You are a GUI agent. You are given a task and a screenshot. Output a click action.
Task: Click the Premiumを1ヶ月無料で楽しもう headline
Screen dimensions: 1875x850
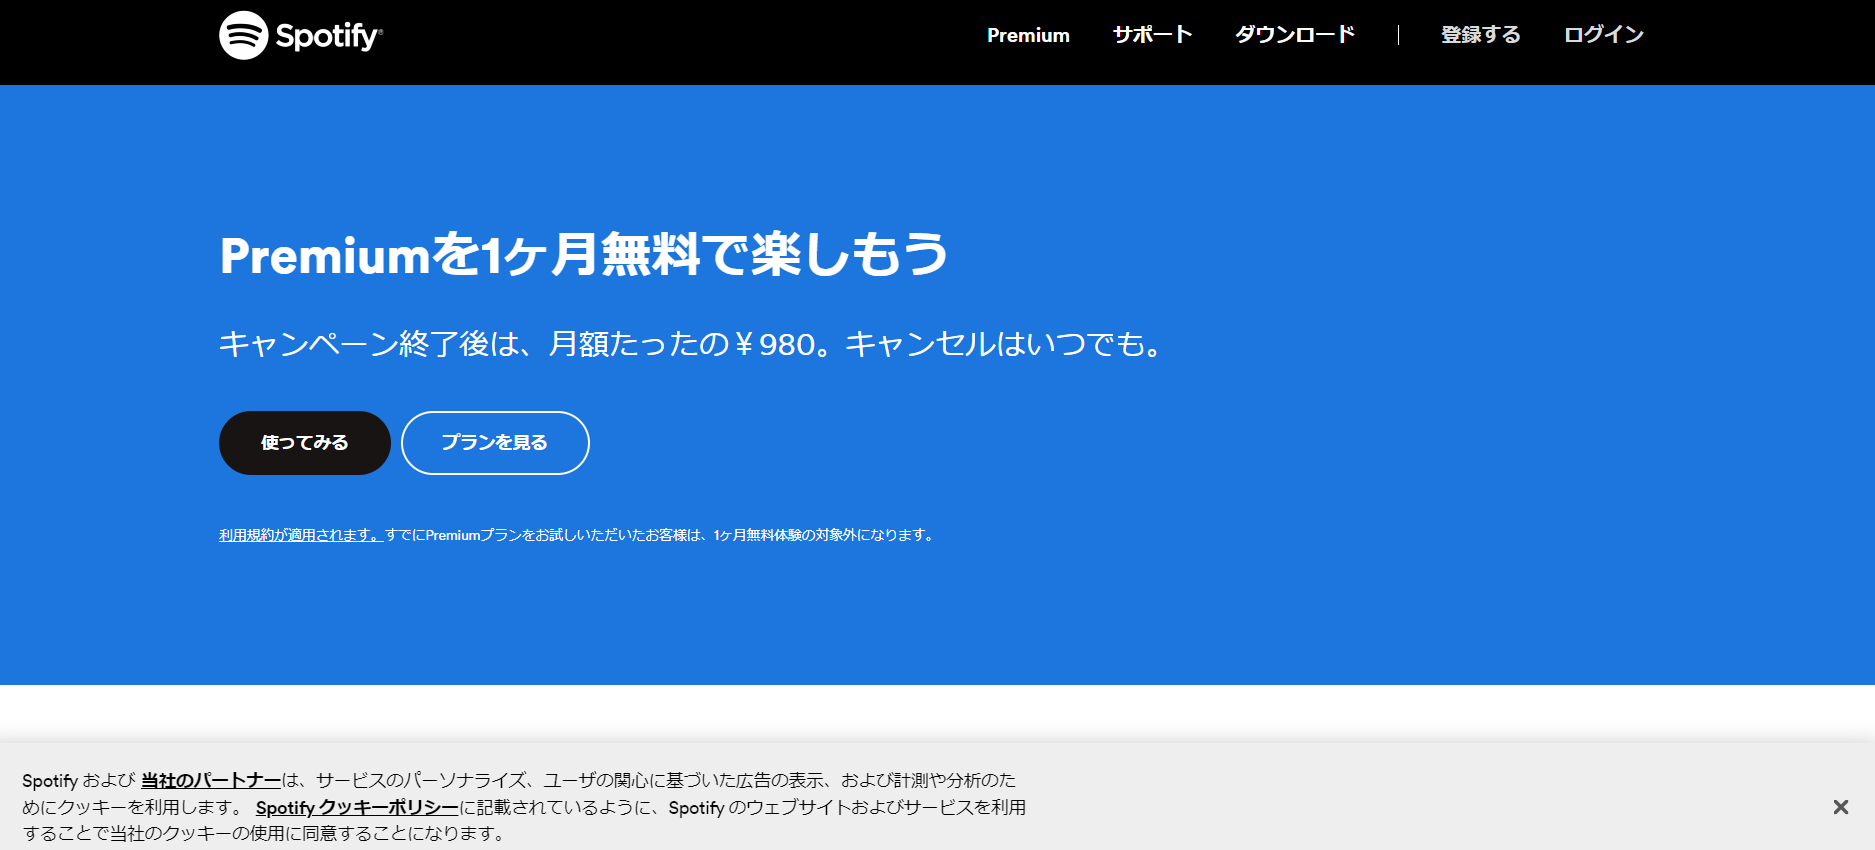(584, 254)
